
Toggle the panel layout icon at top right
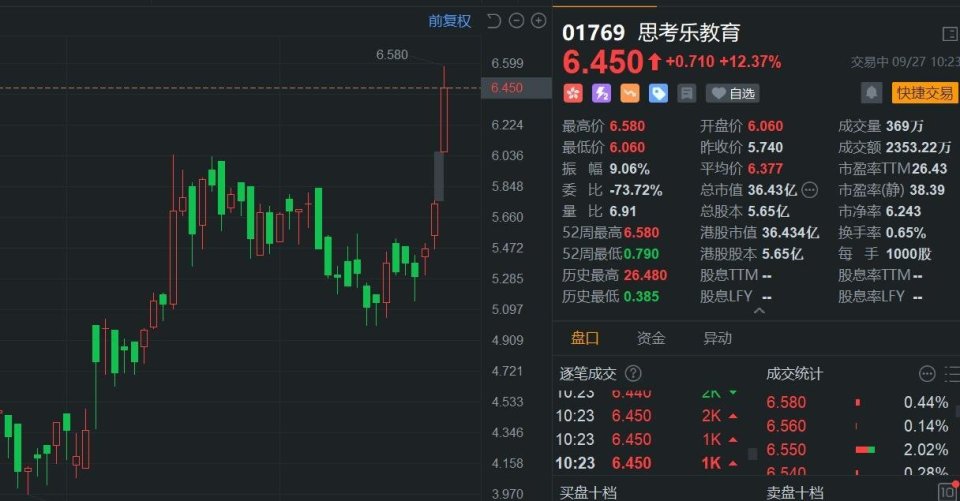950,34
